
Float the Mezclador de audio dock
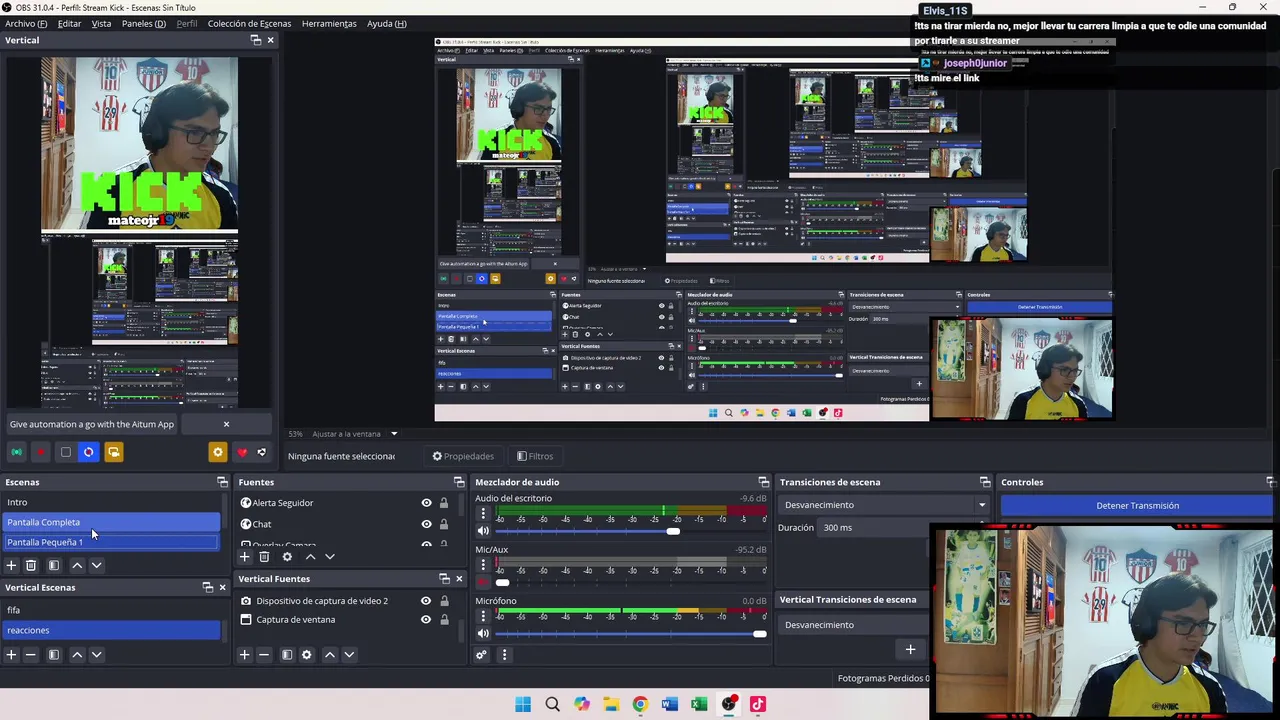(763, 482)
